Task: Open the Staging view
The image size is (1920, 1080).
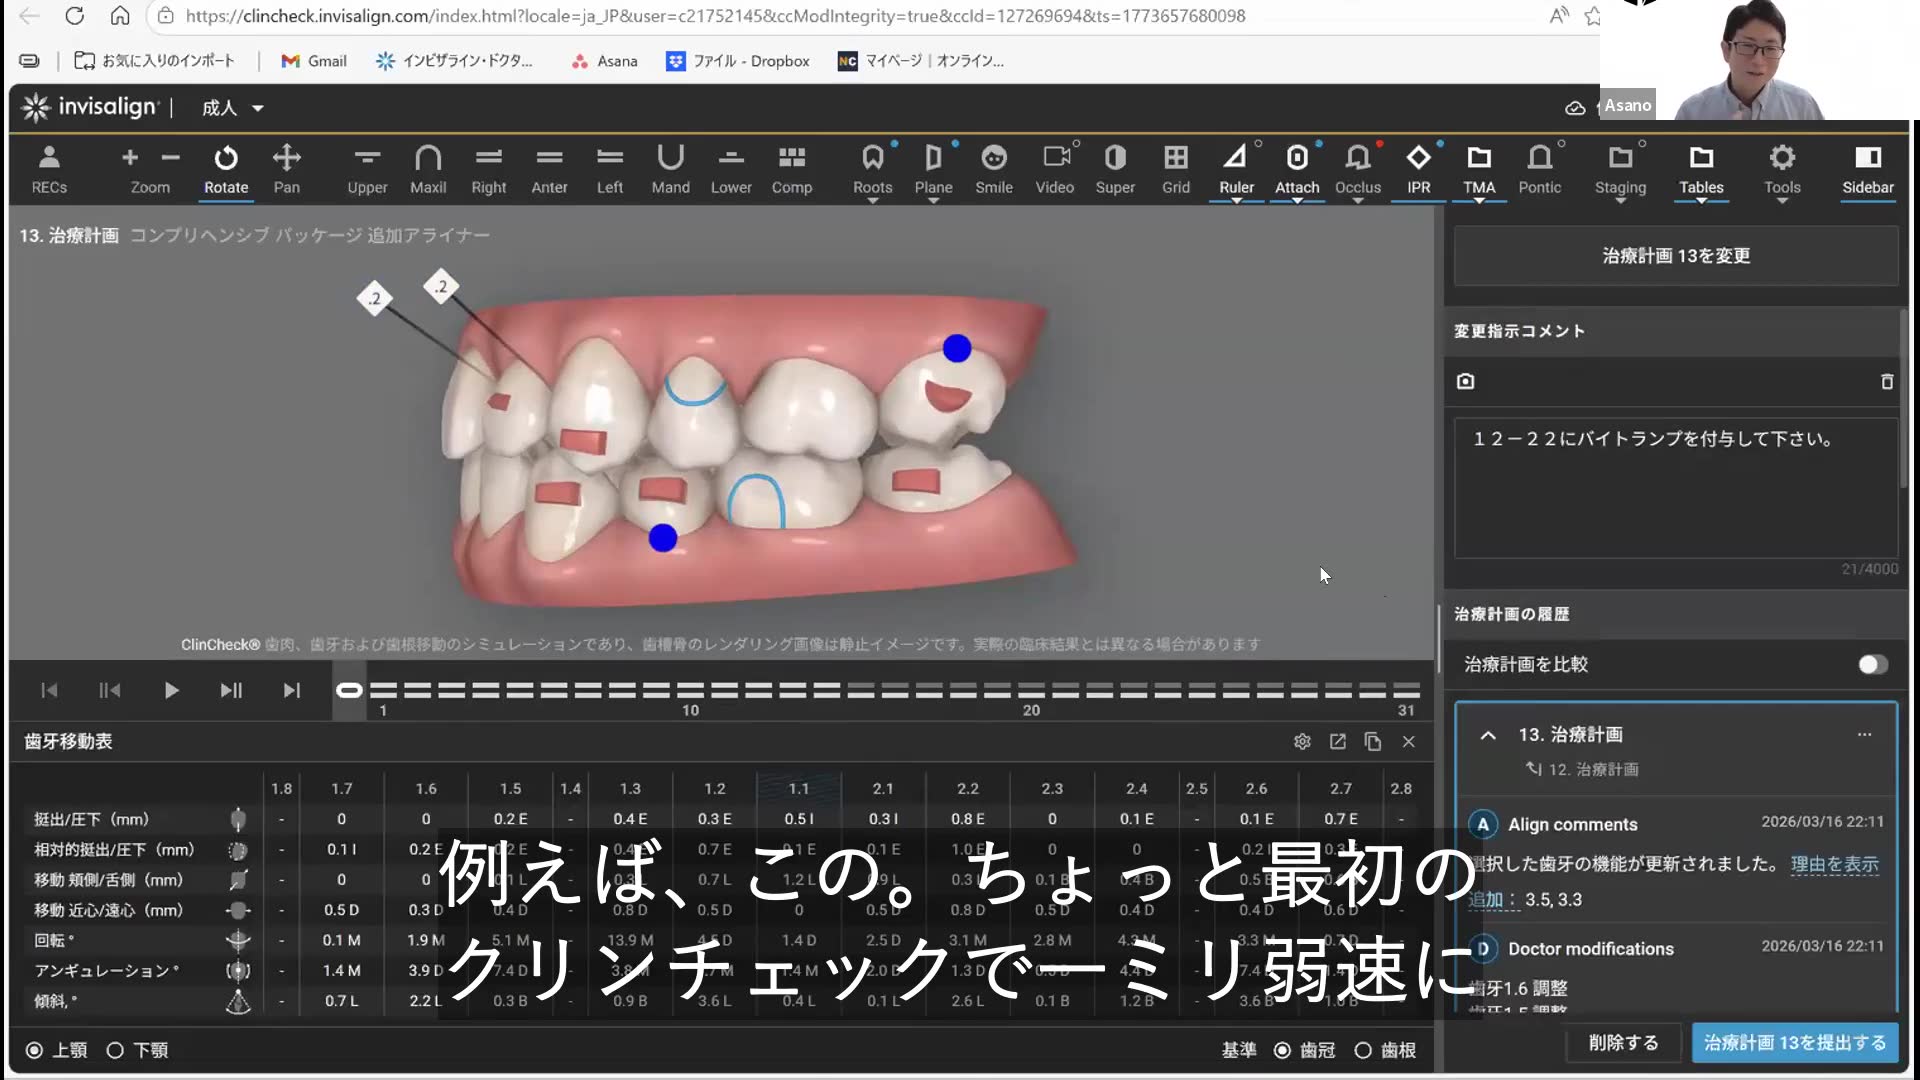Action: pyautogui.click(x=1619, y=170)
